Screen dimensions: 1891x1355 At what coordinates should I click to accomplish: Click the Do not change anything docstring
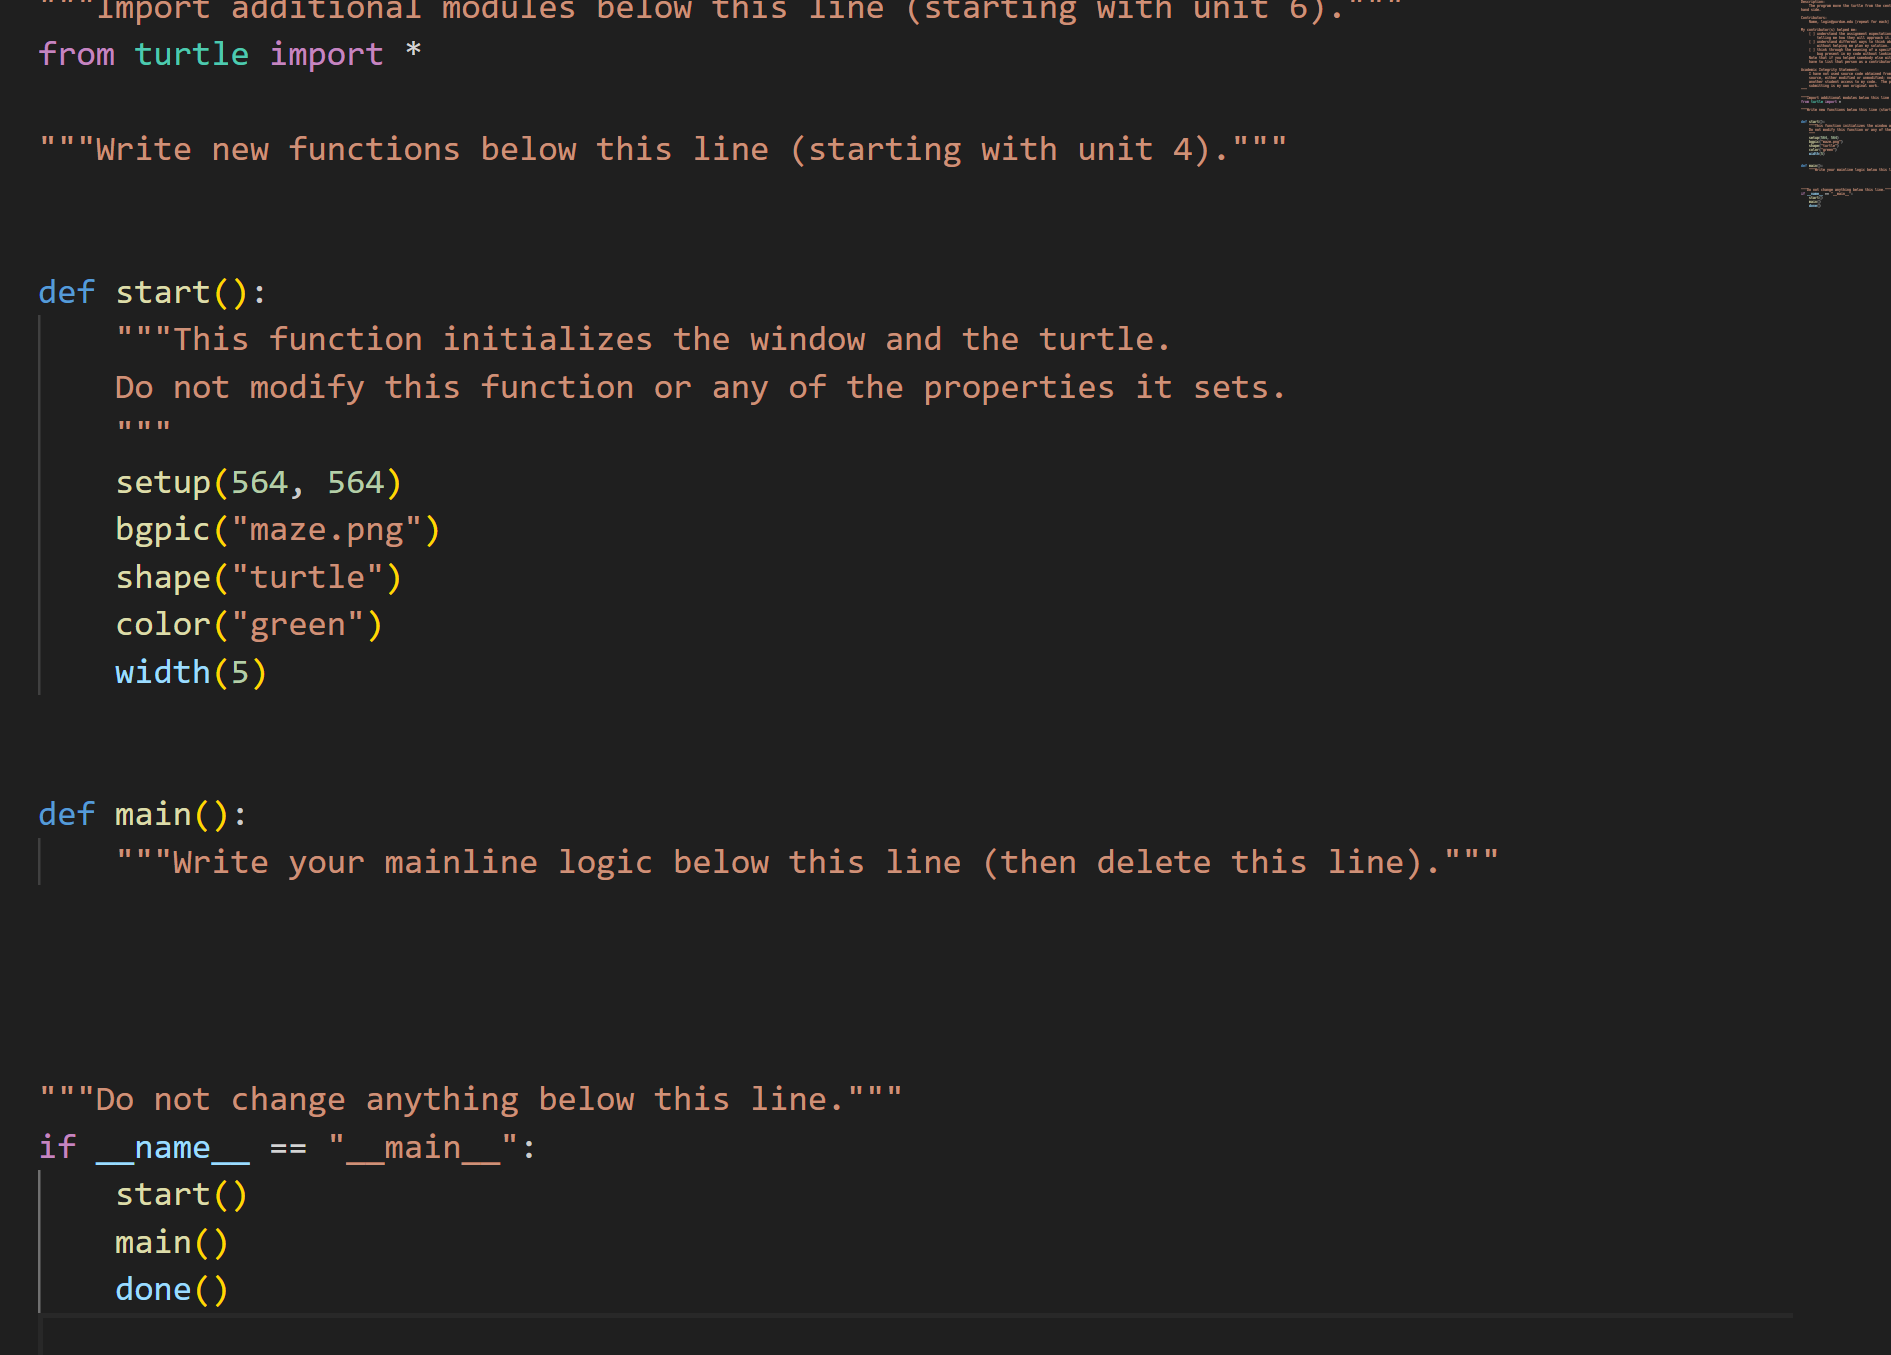pos(470,1097)
